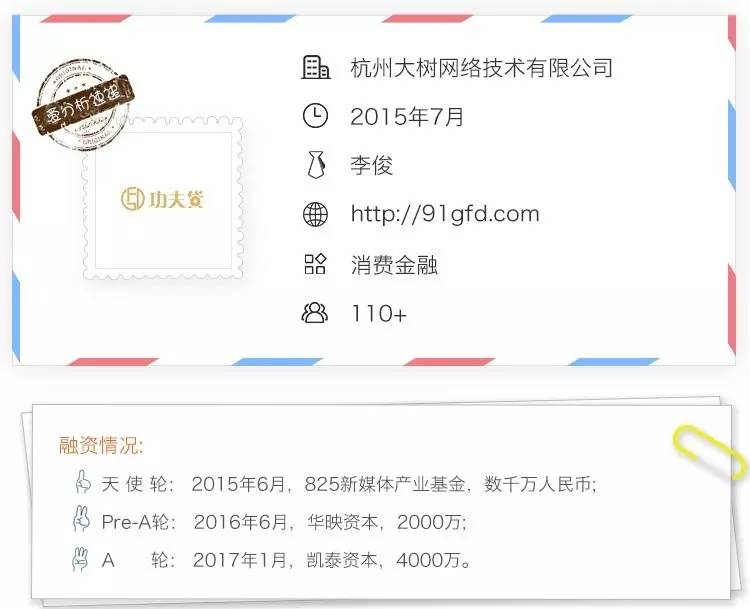Click the team size people icon
The image size is (750, 609).
[x=315, y=312]
